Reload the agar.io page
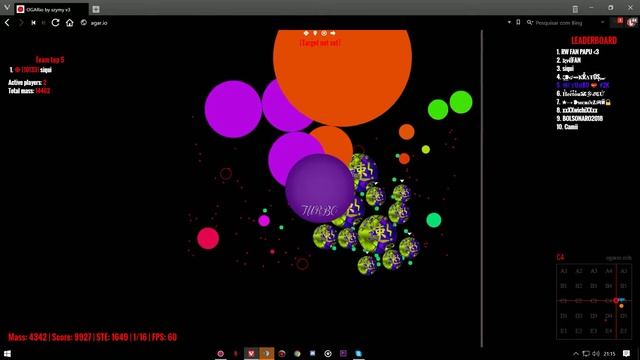Image resolution: width=640 pixels, height=360 pixels. [x=56, y=22]
